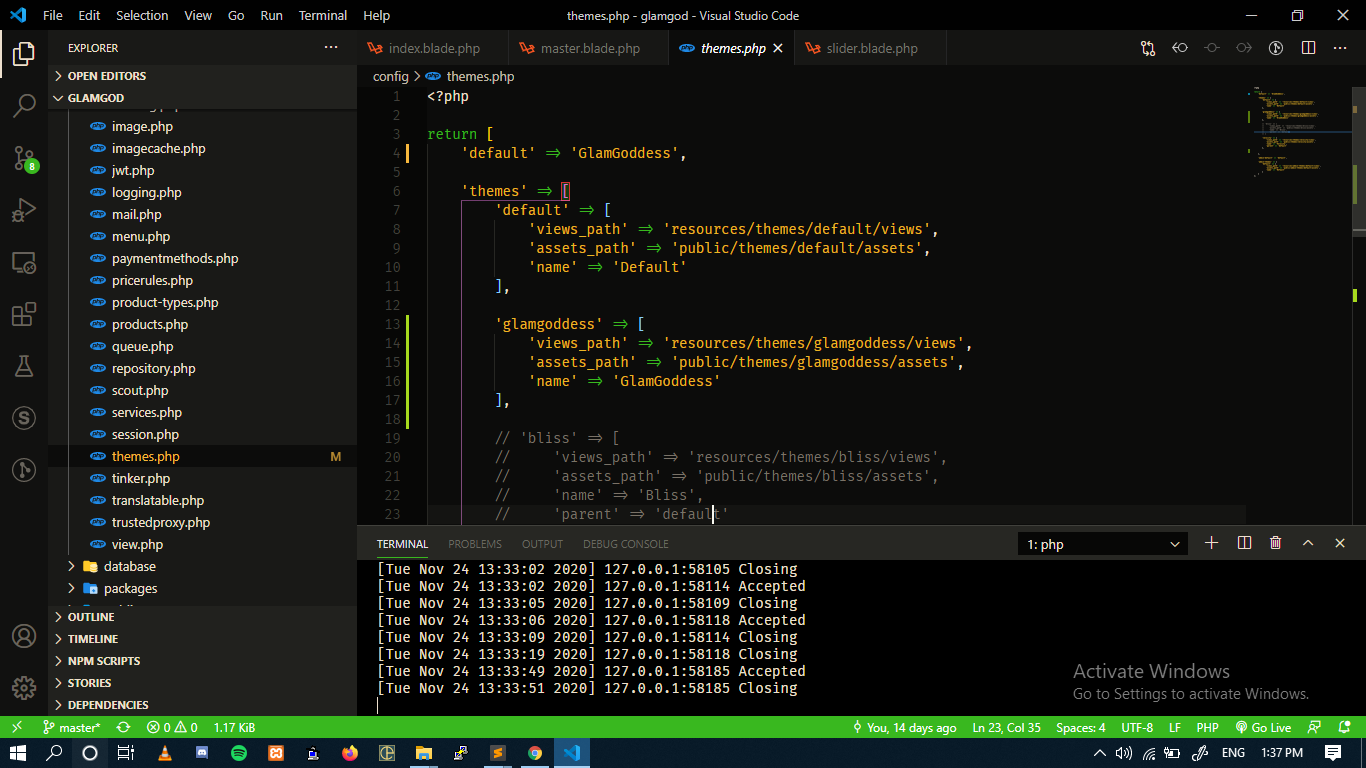Change the PHP language mode
Image resolution: width=1366 pixels, height=768 pixels.
point(1207,727)
